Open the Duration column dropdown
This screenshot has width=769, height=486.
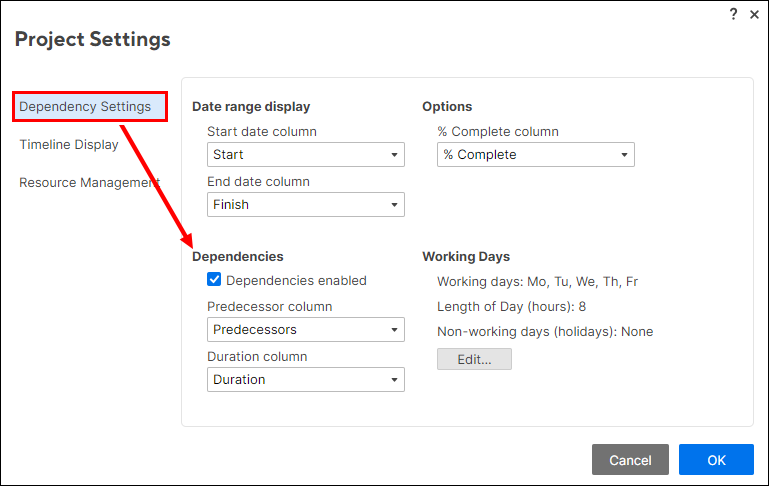point(305,380)
